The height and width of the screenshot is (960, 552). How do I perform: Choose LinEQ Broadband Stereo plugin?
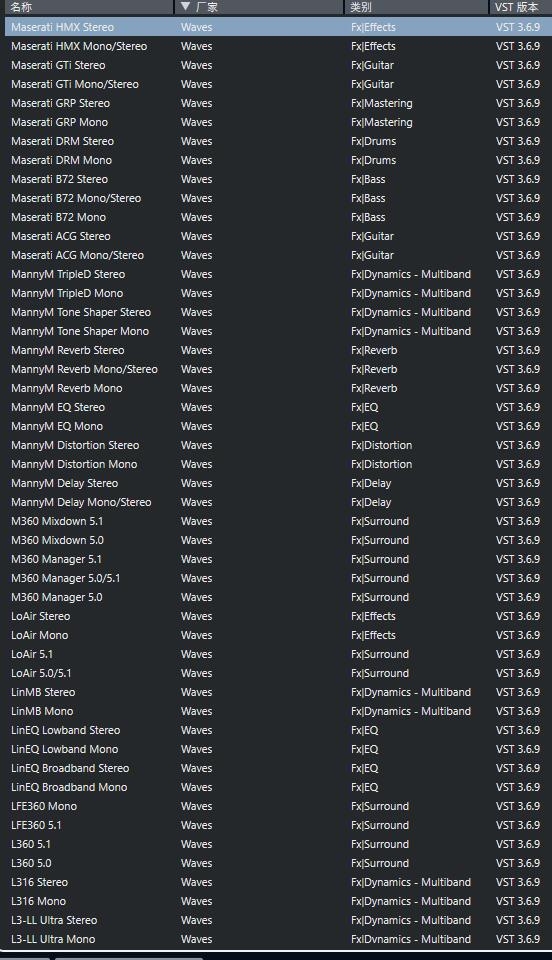pos(278,767)
